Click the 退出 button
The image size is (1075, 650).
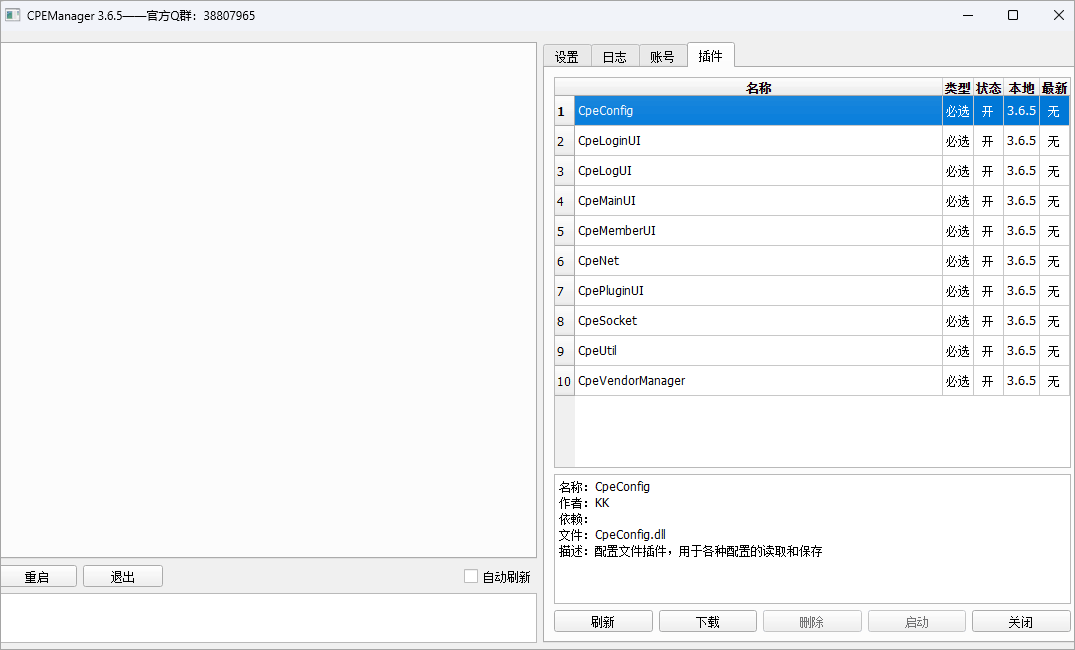123,577
